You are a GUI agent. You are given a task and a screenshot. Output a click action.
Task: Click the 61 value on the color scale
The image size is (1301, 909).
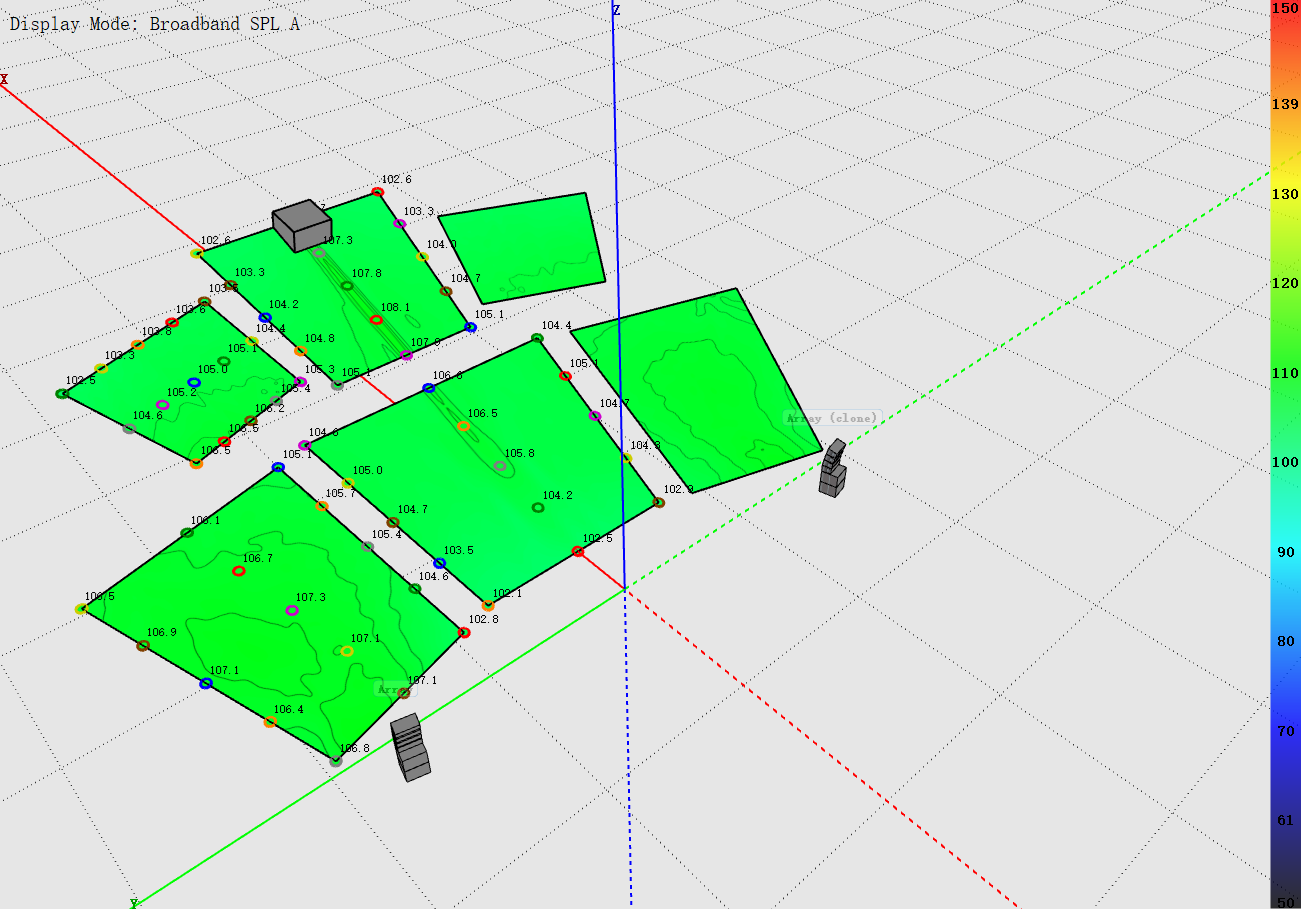click(x=1285, y=820)
